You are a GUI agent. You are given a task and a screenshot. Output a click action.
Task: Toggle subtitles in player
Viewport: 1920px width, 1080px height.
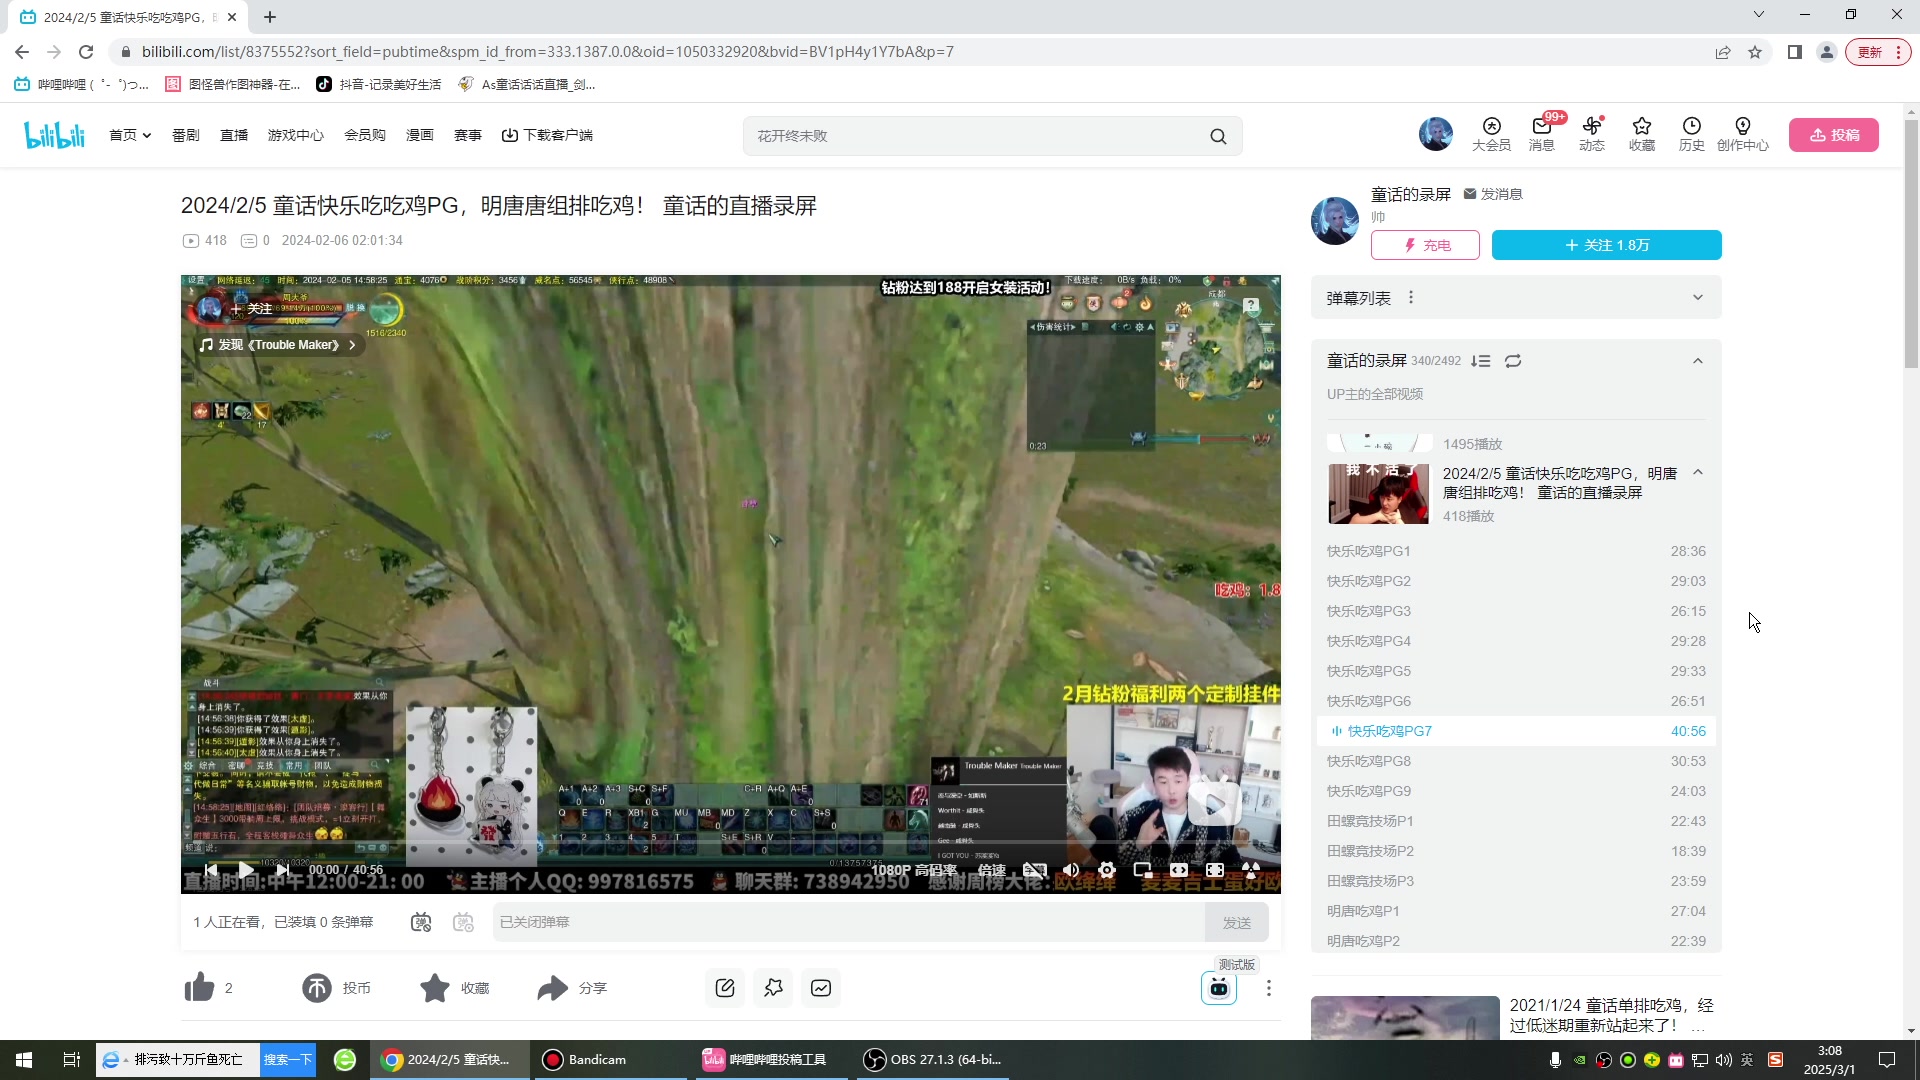tap(1035, 870)
